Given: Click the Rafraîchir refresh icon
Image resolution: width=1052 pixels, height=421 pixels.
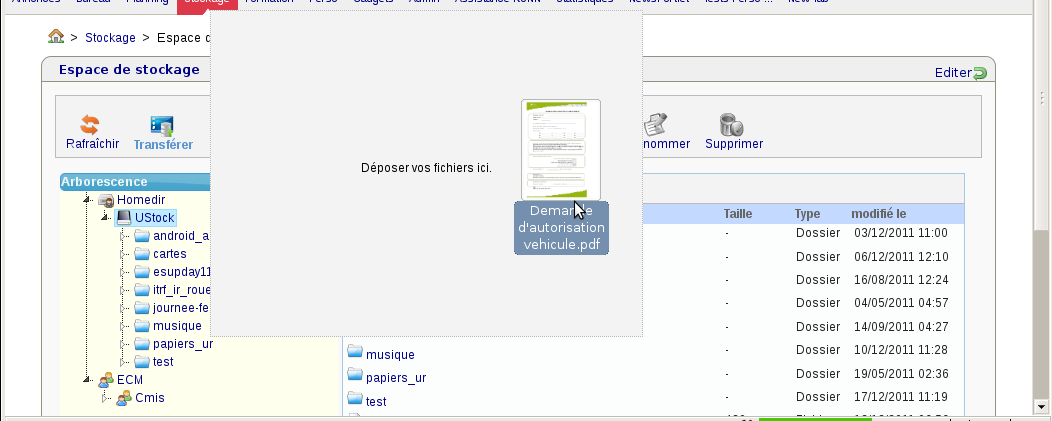Looking at the screenshot, I should [90, 125].
